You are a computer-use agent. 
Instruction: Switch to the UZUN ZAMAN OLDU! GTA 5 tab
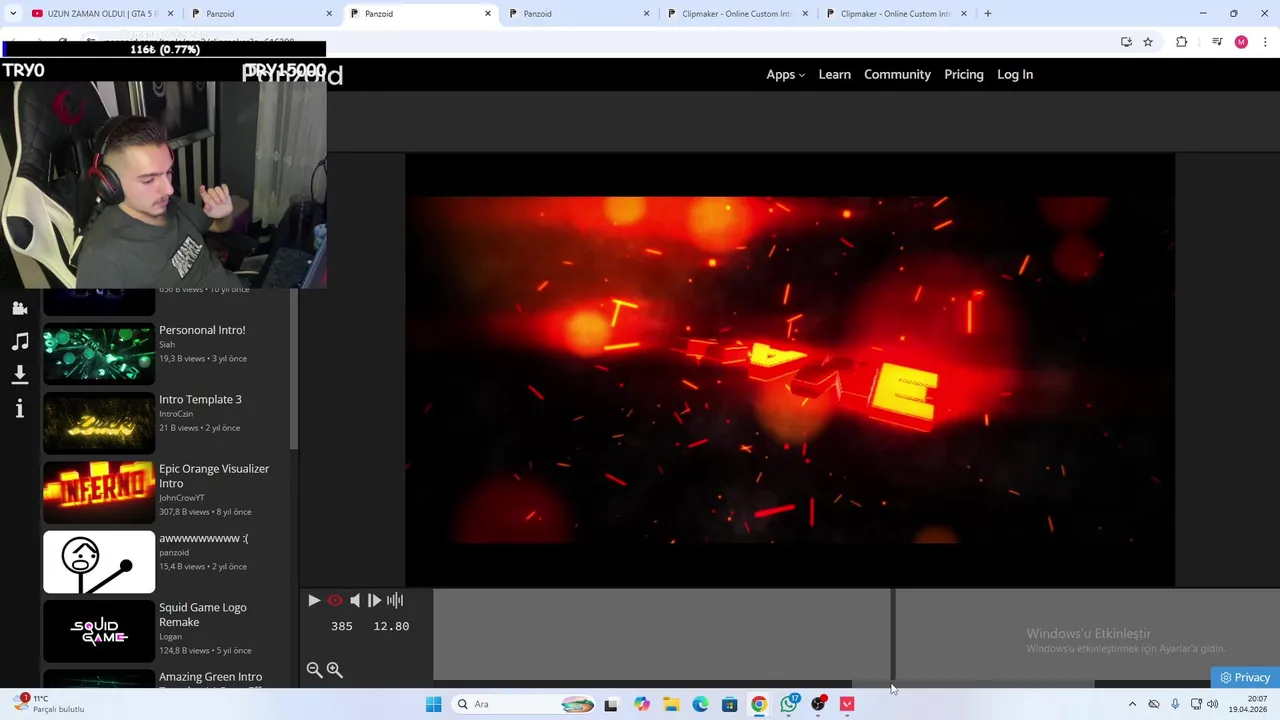point(103,14)
